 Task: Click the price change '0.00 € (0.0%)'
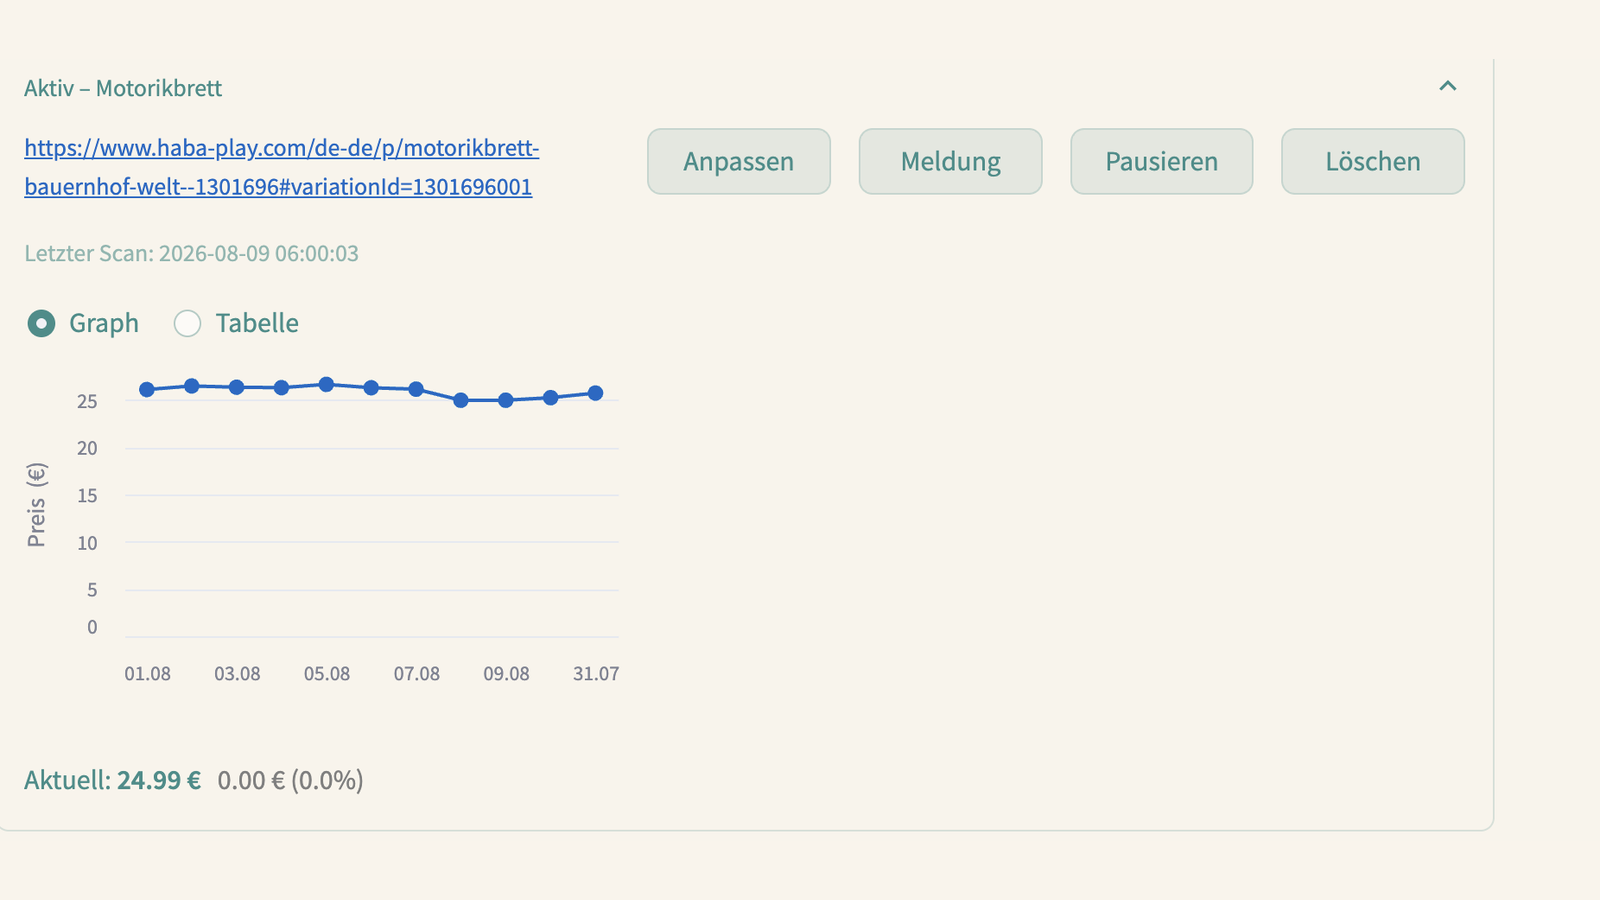[x=290, y=780]
